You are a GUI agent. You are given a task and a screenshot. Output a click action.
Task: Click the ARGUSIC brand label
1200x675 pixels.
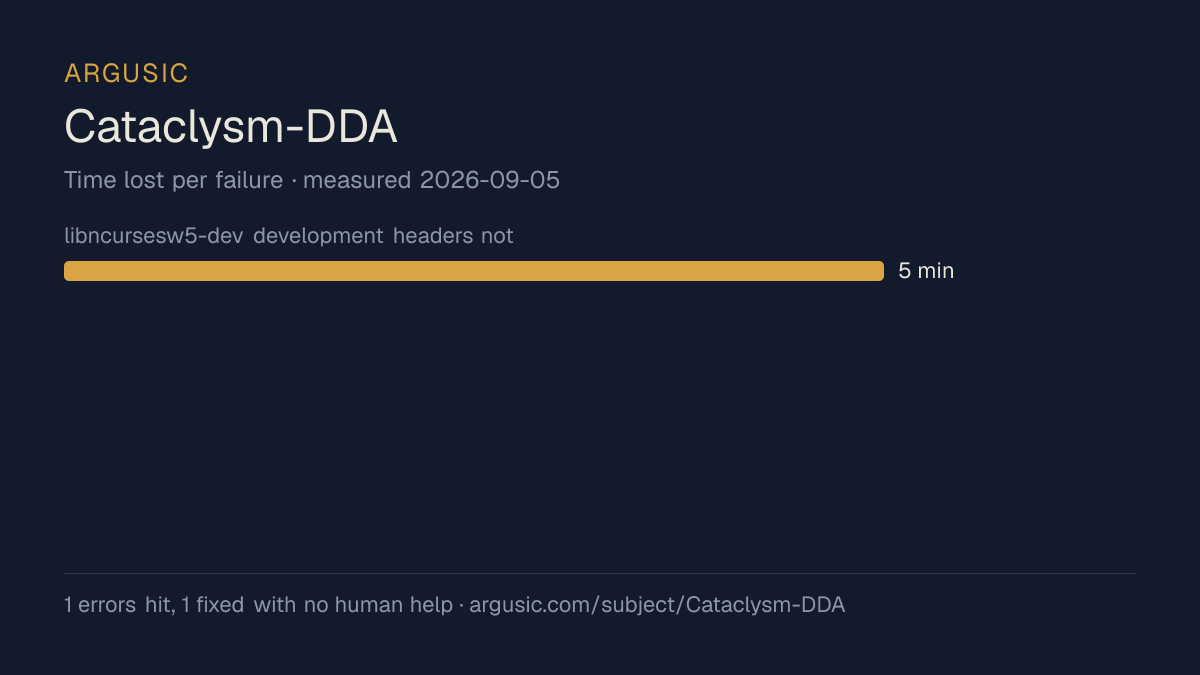(x=126, y=73)
